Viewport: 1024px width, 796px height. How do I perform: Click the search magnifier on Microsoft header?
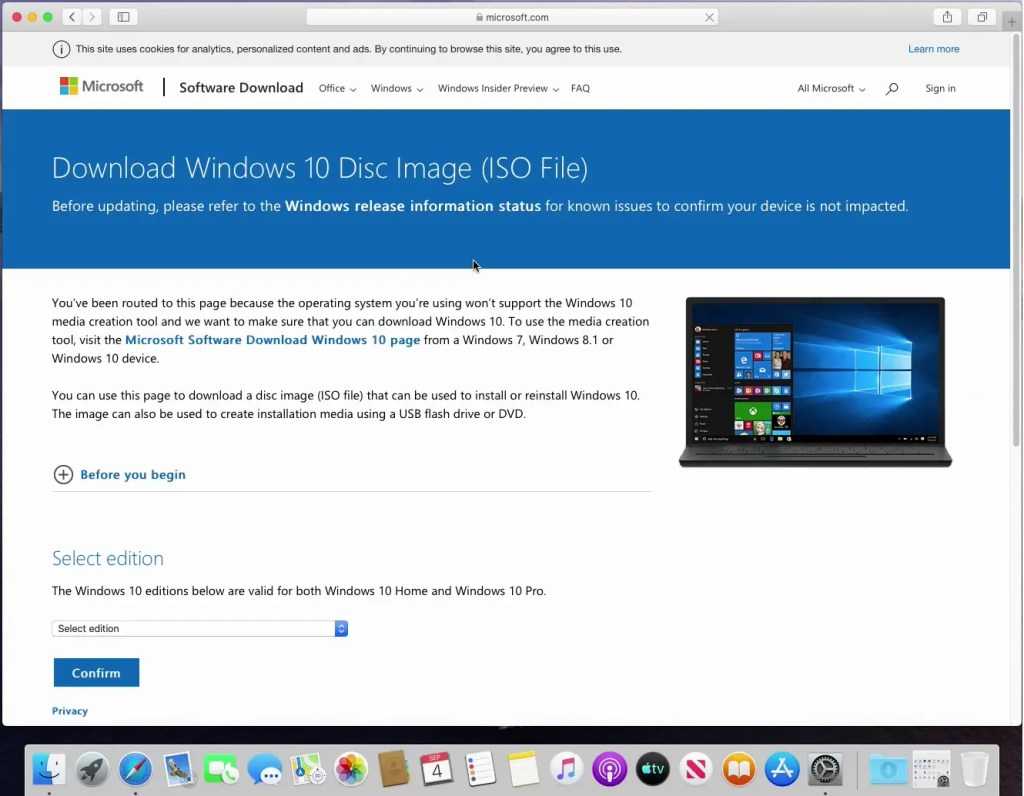click(892, 89)
